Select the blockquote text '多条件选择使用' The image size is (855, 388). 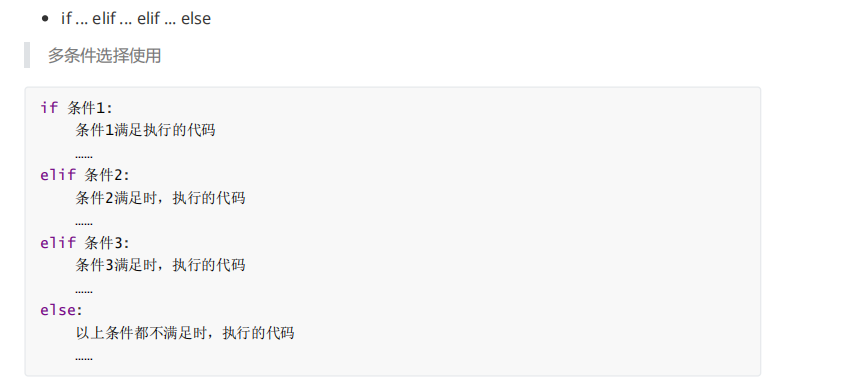pyautogui.click(x=104, y=56)
